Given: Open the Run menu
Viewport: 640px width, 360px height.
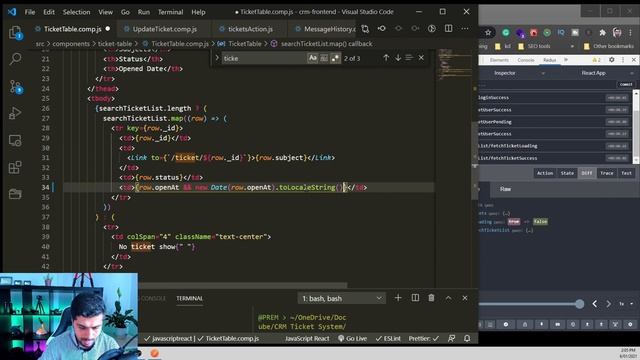Looking at the screenshot, I should pos(144,12).
